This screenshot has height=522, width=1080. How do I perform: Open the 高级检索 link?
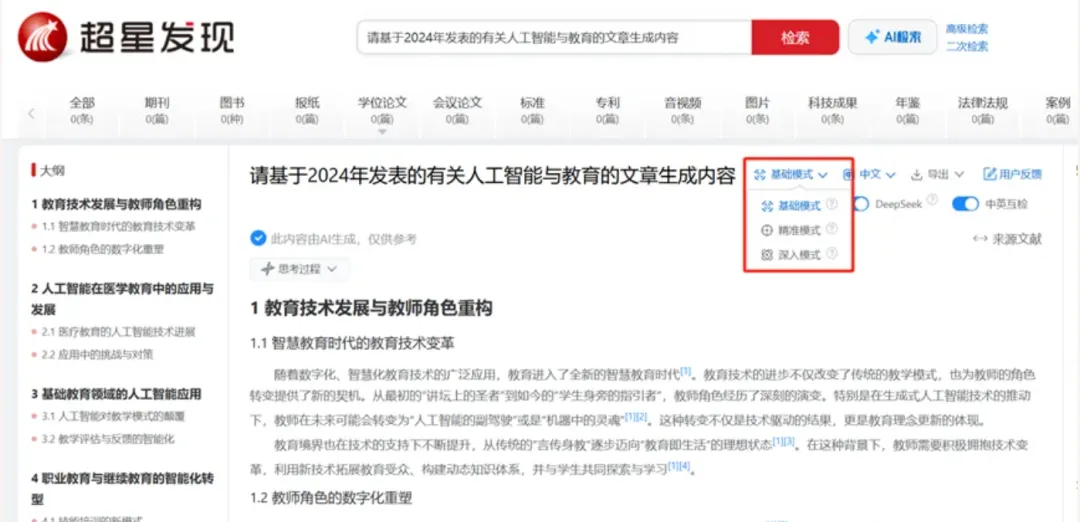point(967,29)
